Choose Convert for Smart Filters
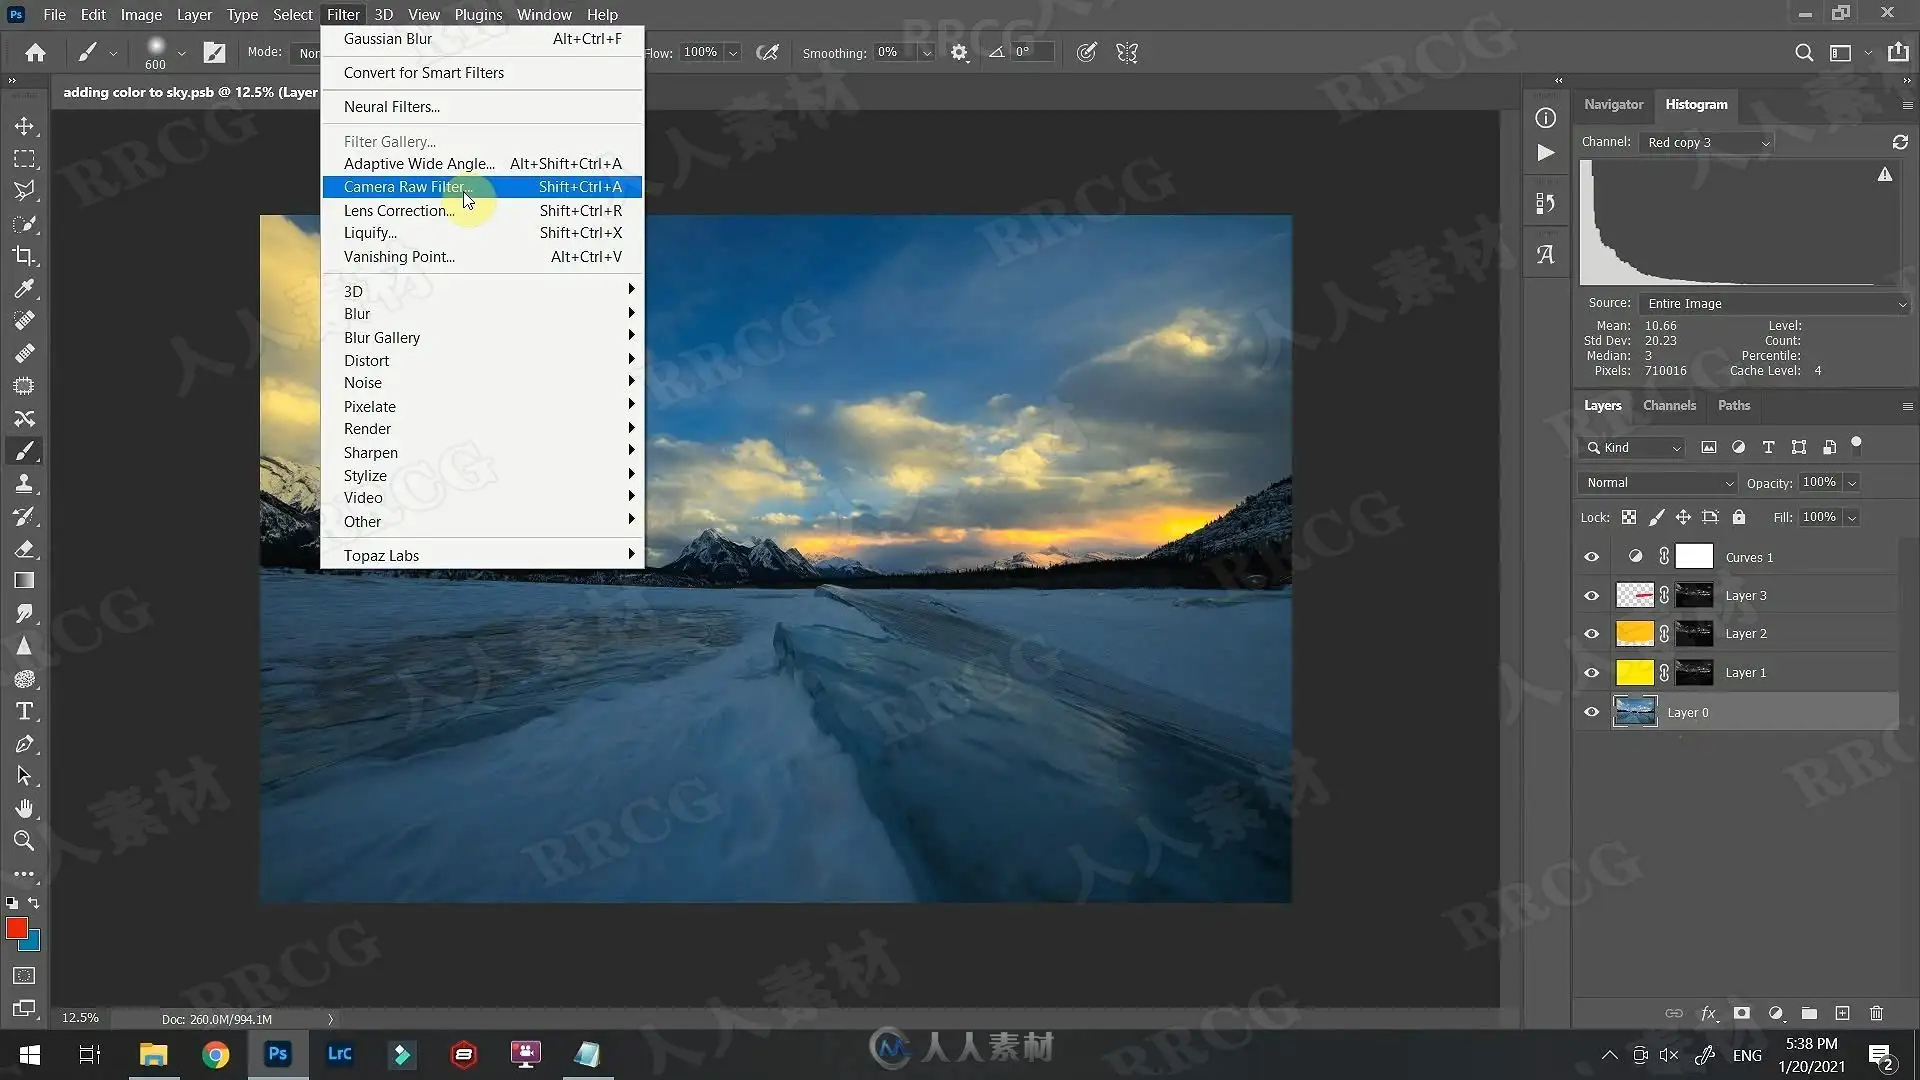Viewport: 1920px width, 1080px height. (x=482, y=73)
